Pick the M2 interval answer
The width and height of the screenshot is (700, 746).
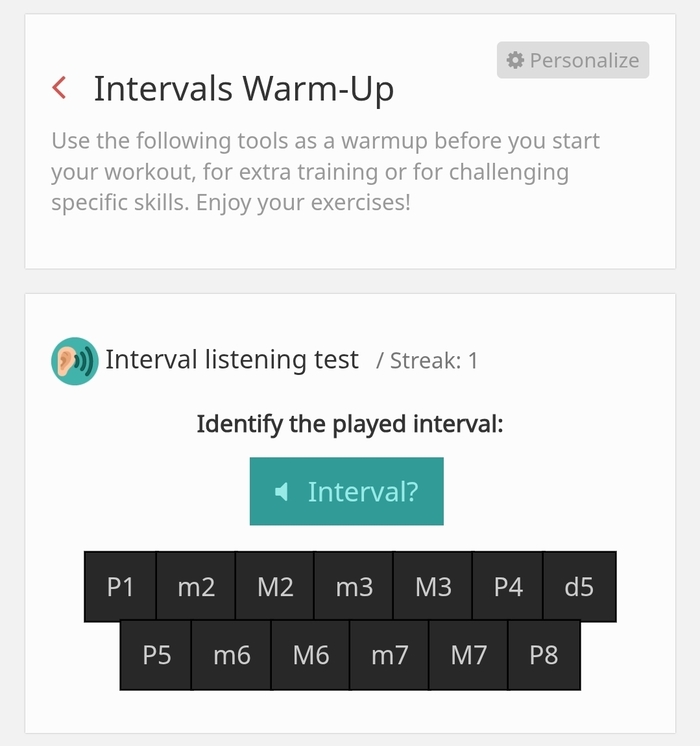pyautogui.click(x=275, y=587)
